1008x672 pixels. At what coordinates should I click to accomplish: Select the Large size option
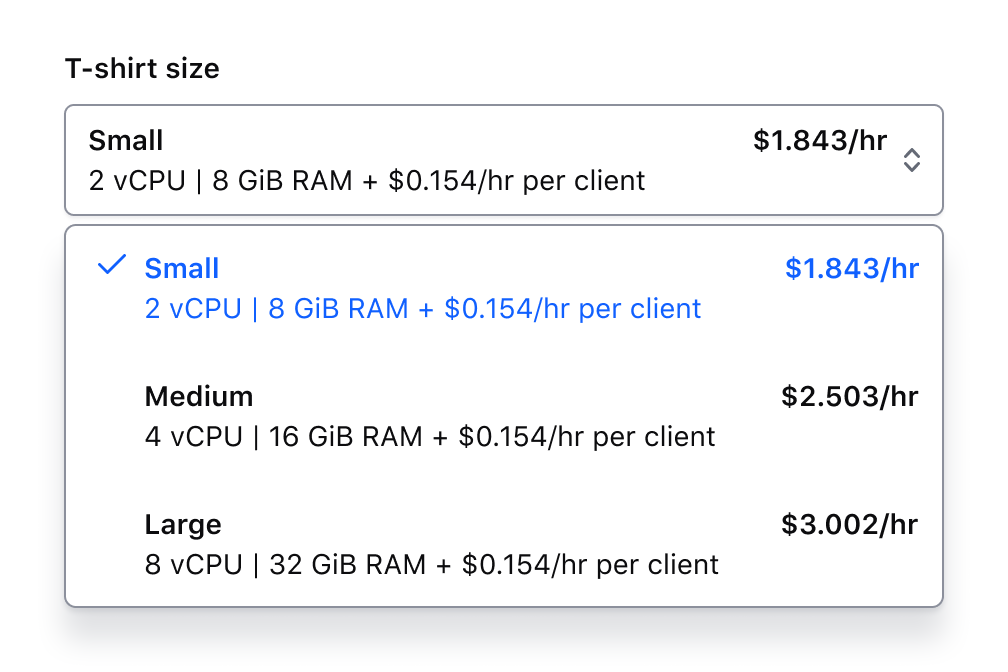point(504,544)
